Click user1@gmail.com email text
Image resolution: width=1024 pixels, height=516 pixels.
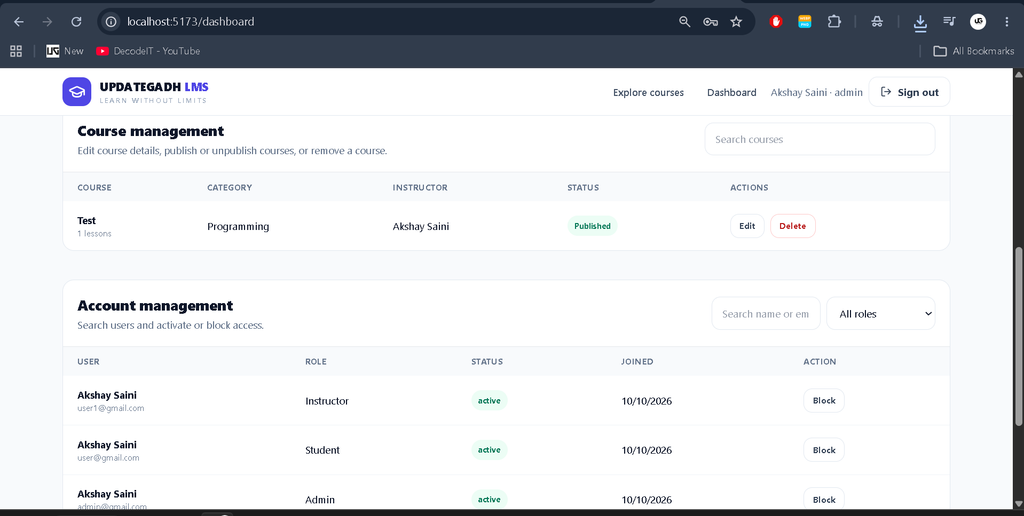pyautogui.click(x=110, y=408)
